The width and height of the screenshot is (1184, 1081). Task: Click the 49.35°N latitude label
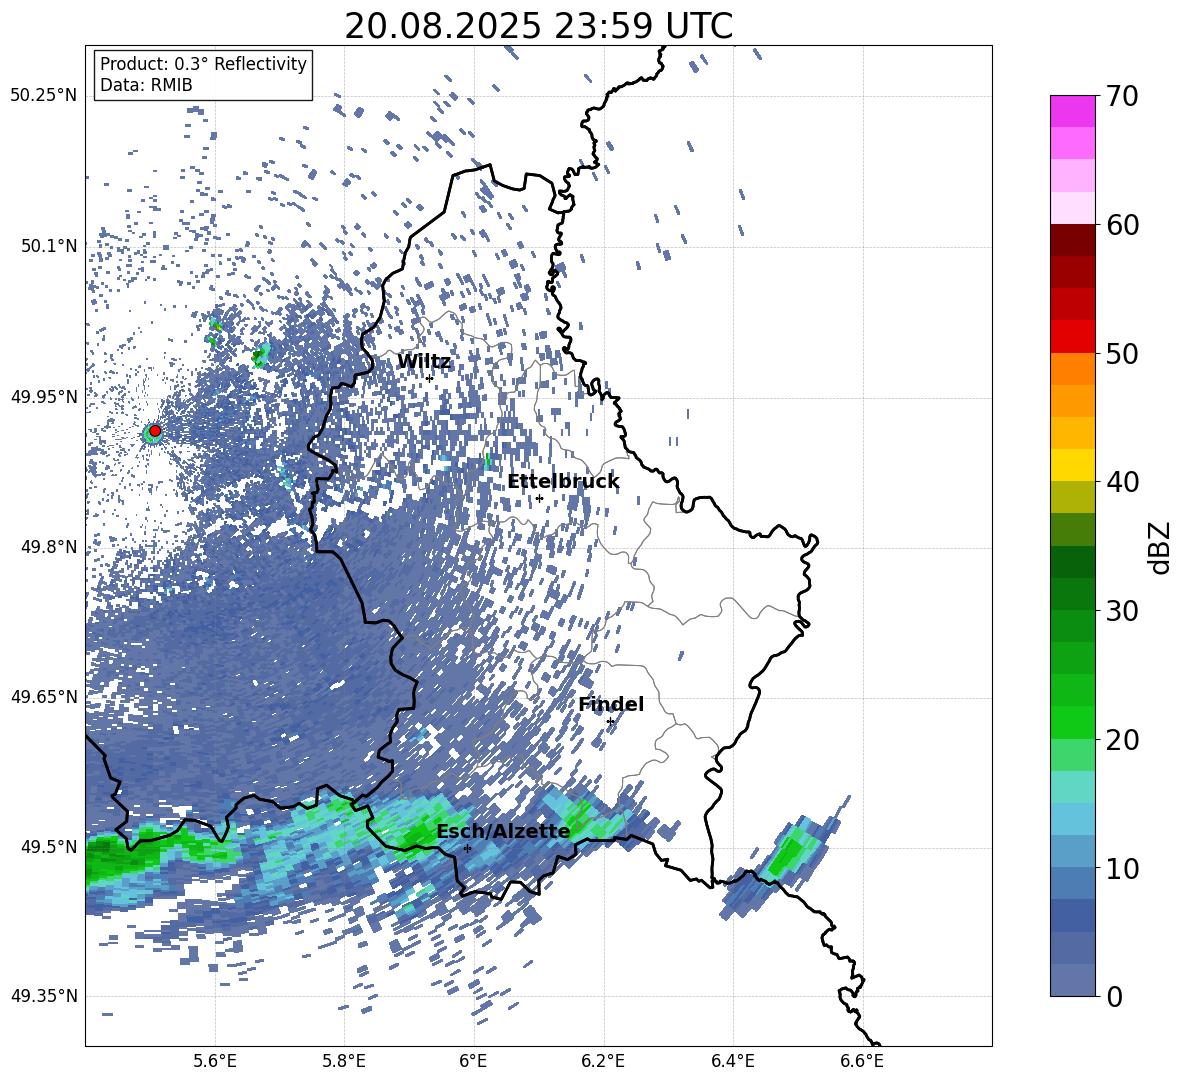click(44, 996)
